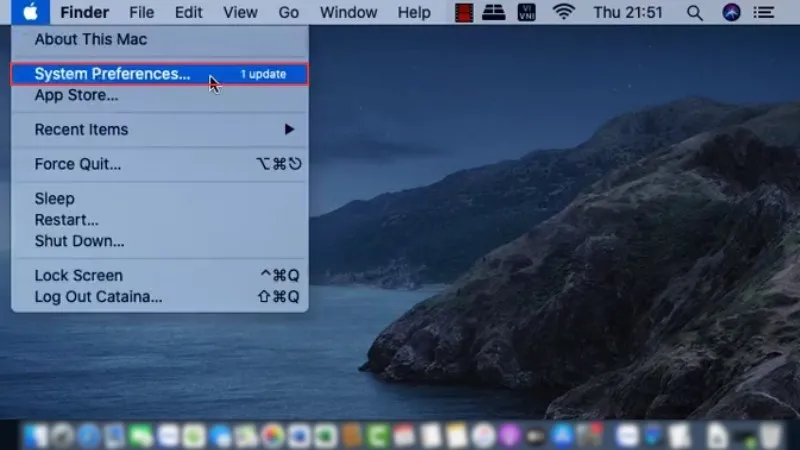The width and height of the screenshot is (800, 450).
Task: Select App Store... menu entry
Action: (x=76, y=95)
